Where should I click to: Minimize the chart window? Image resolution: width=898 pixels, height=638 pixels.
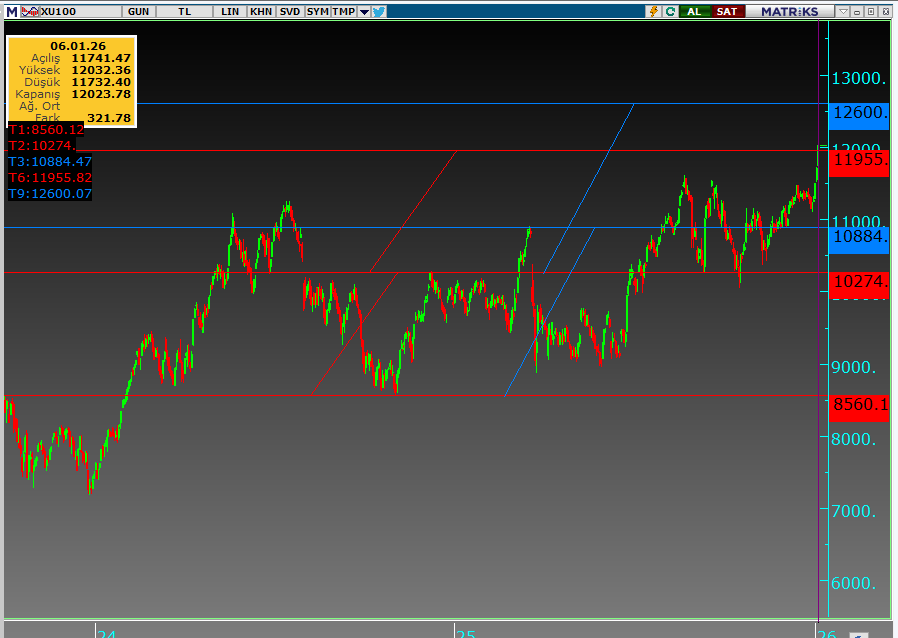pyautogui.click(x=857, y=11)
